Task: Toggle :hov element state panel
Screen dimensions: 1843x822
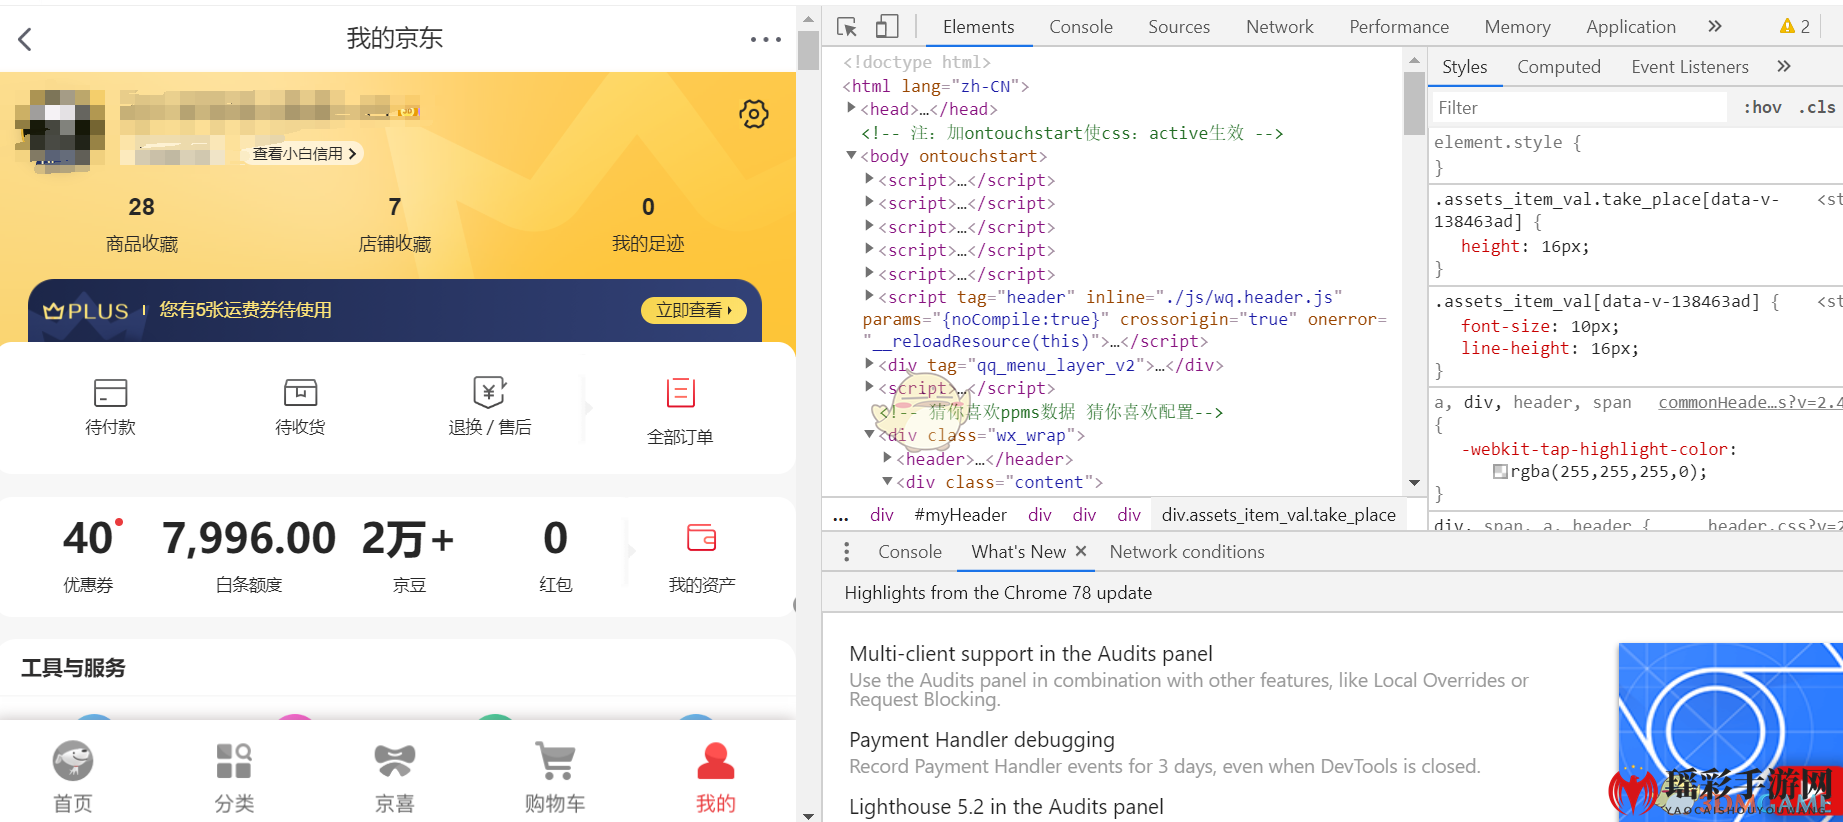Action: click(x=1763, y=108)
